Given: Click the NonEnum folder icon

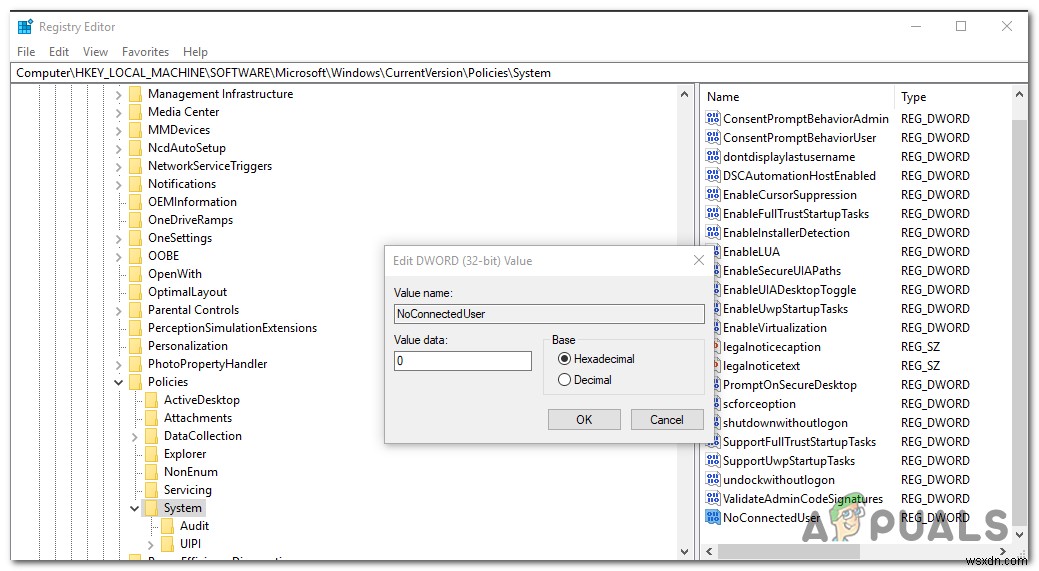Looking at the screenshot, I should [x=152, y=472].
